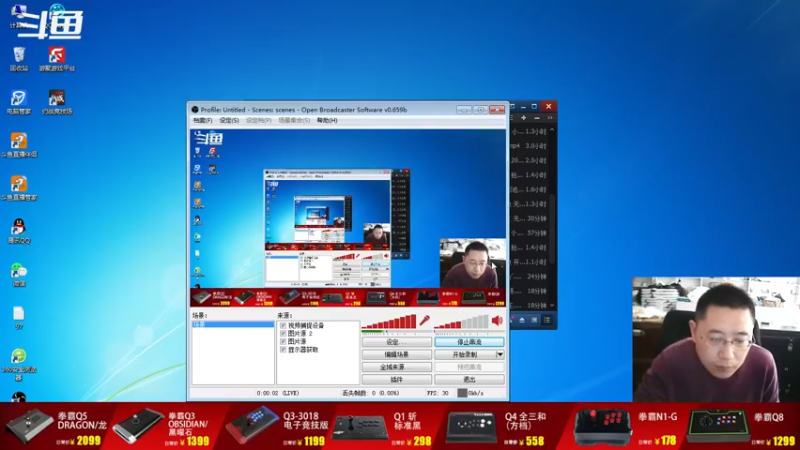Click the 设定... button in OBS

point(397,342)
